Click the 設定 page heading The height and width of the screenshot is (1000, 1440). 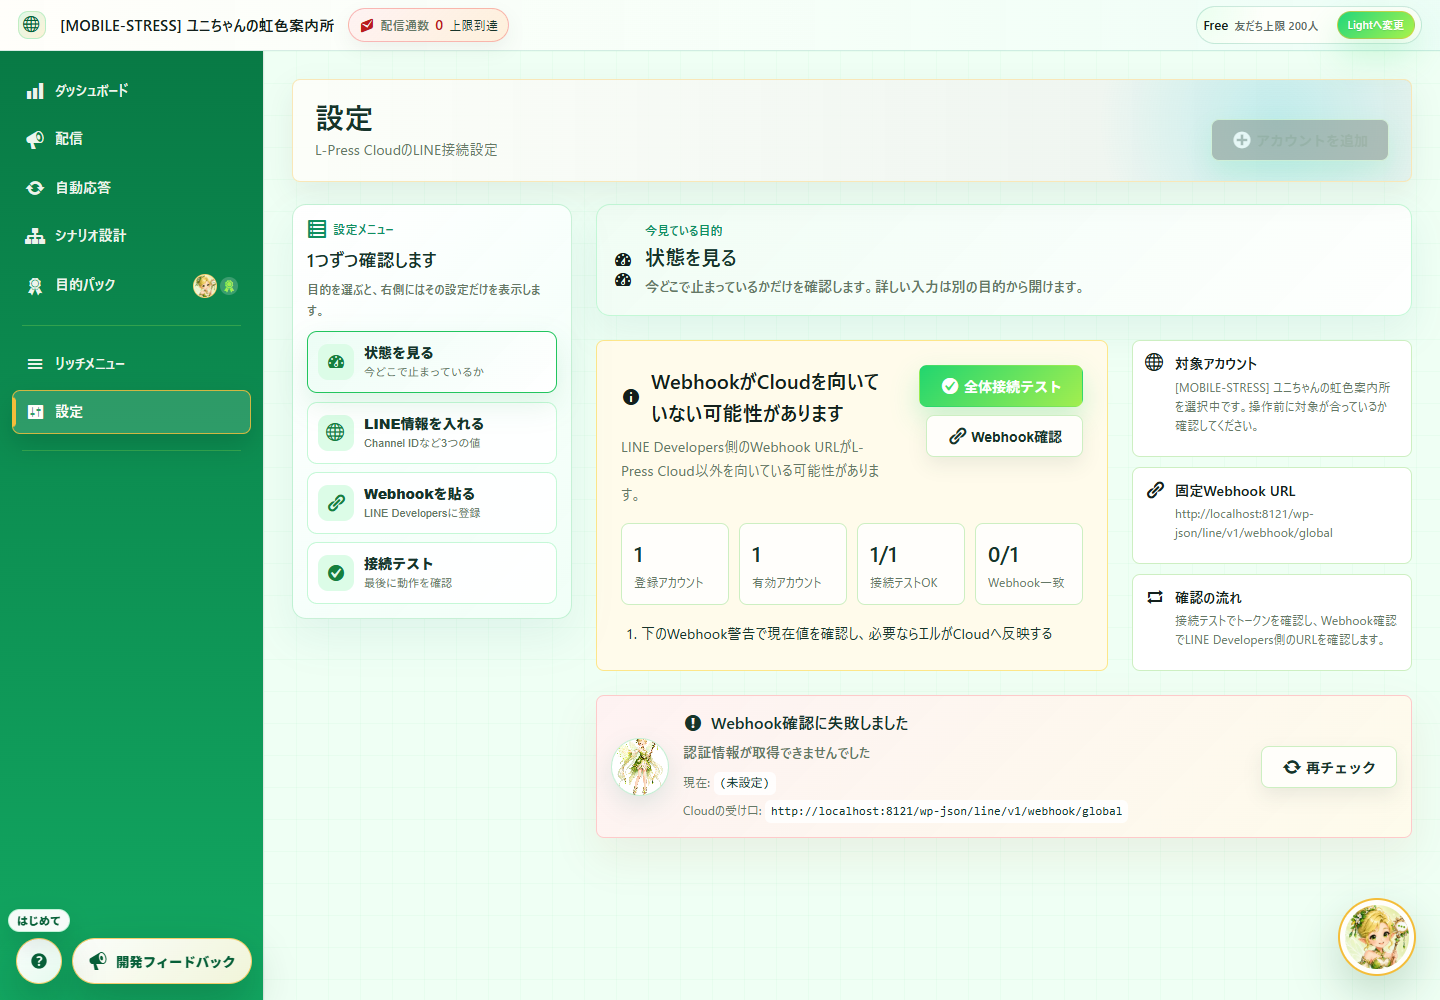click(x=344, y=119)
